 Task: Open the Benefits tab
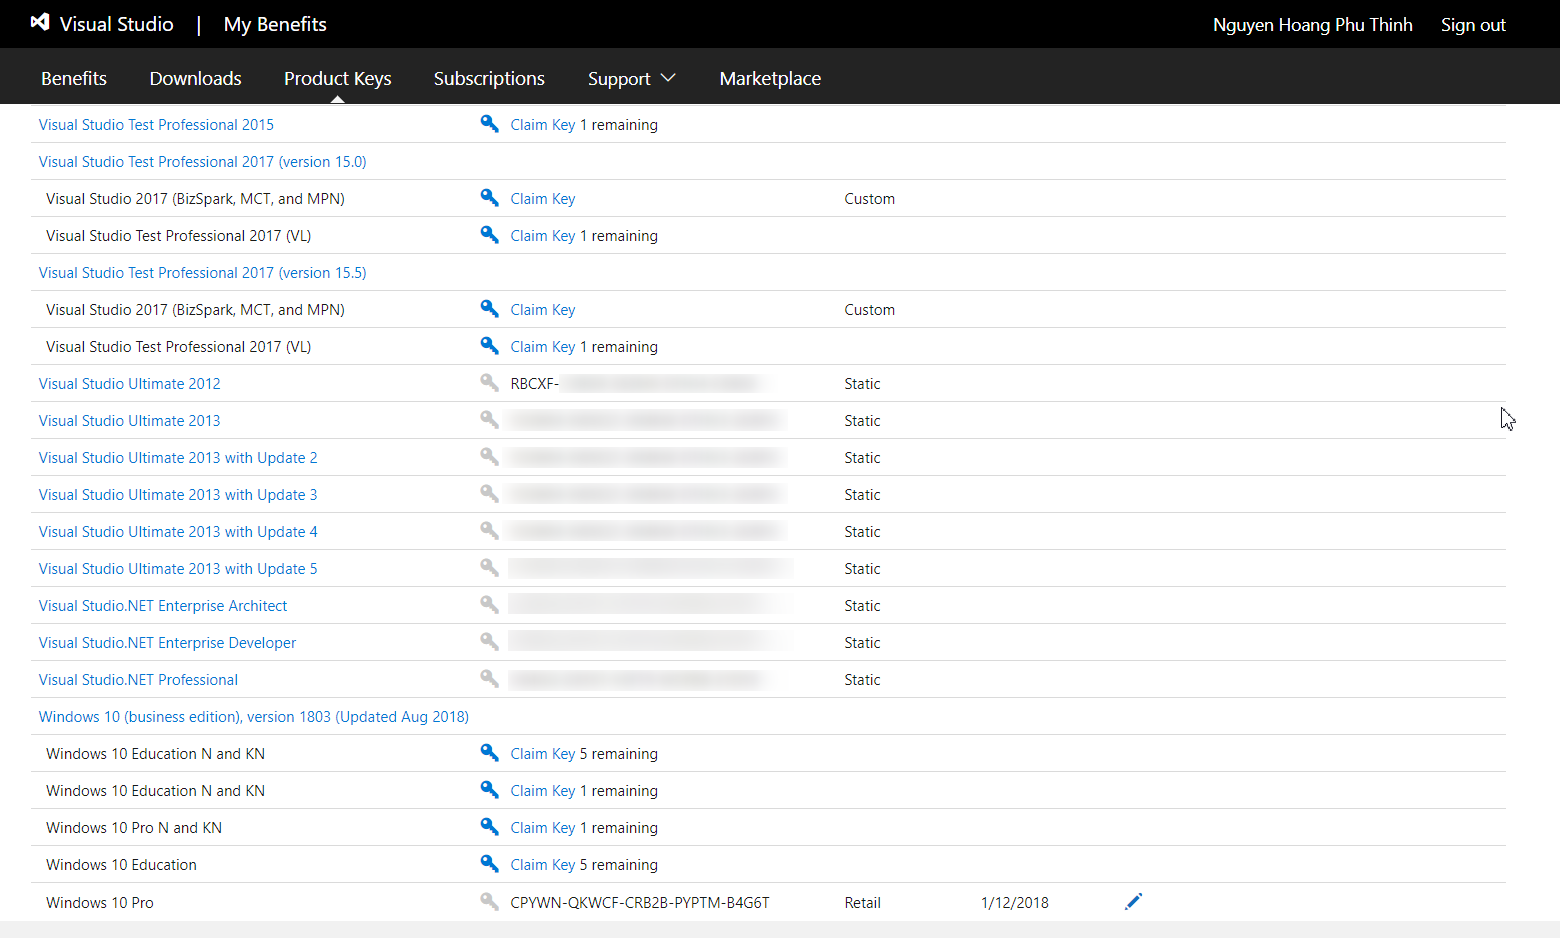coord(74,78)
